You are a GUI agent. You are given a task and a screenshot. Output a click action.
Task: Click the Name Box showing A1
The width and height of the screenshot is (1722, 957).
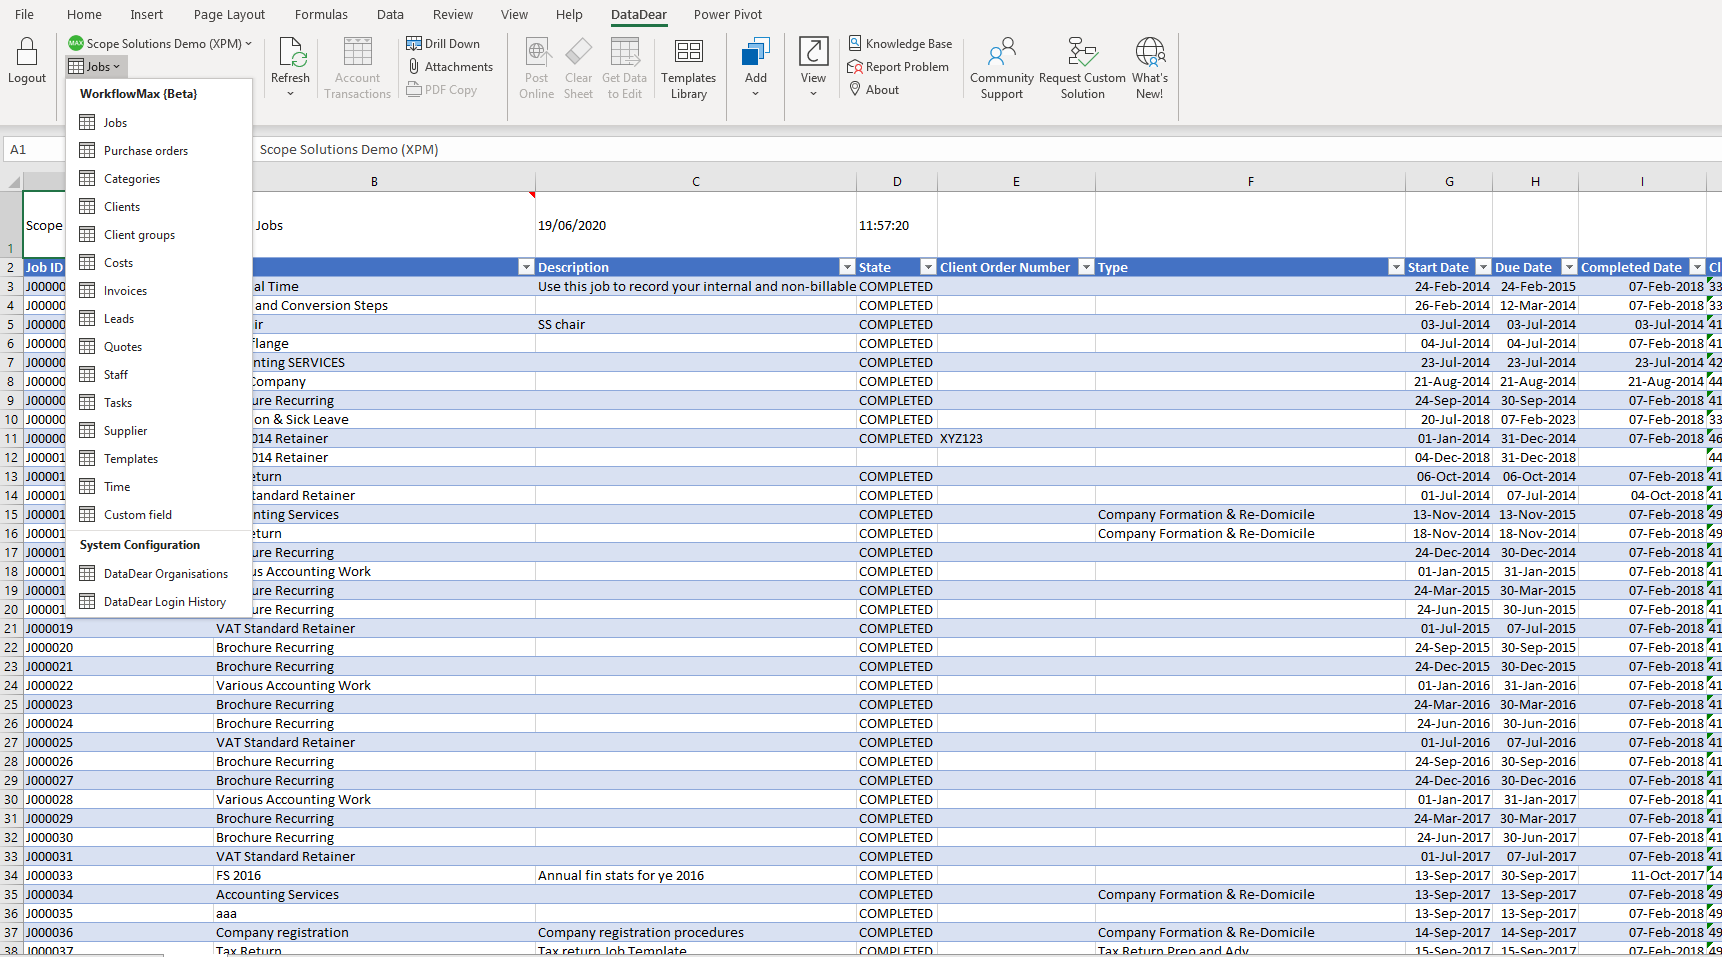point(34,150)
